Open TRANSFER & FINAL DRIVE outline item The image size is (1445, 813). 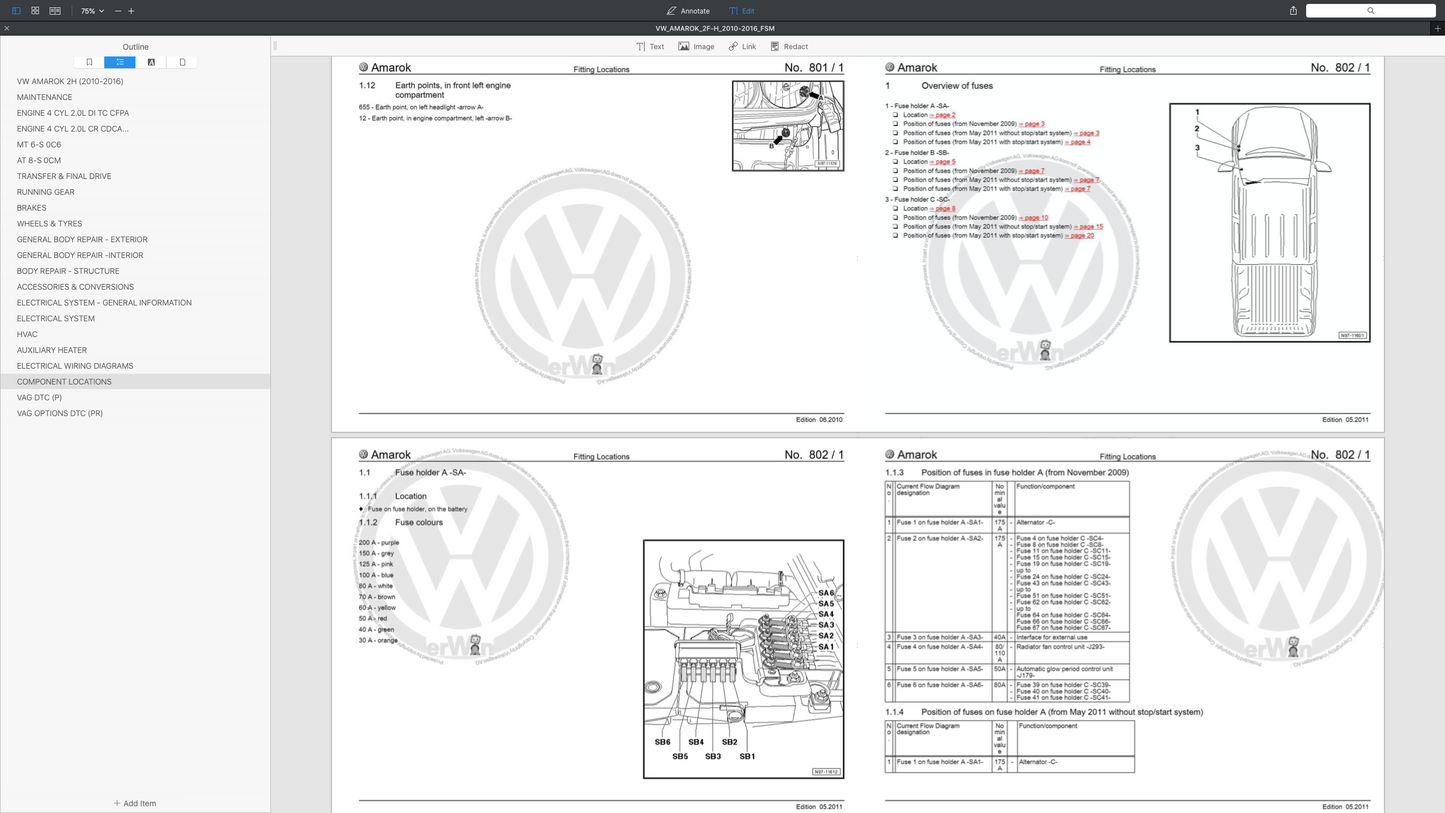point(64,176)
